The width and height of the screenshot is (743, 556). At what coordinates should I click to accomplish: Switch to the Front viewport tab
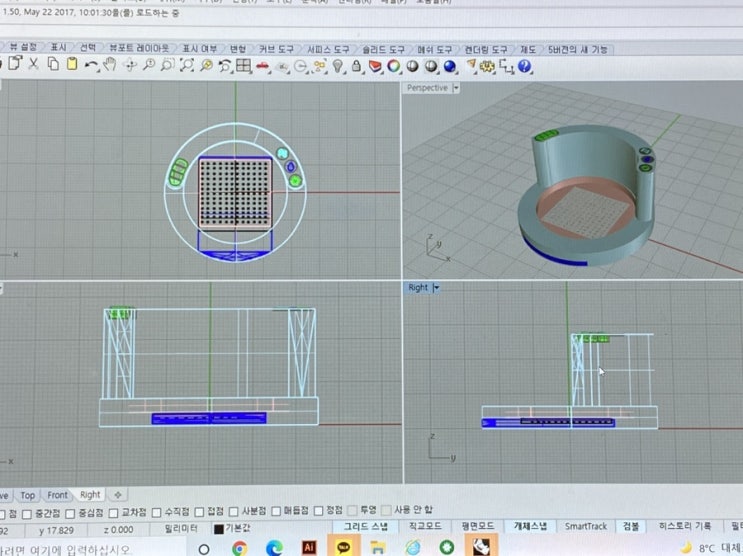click(57, 495)
